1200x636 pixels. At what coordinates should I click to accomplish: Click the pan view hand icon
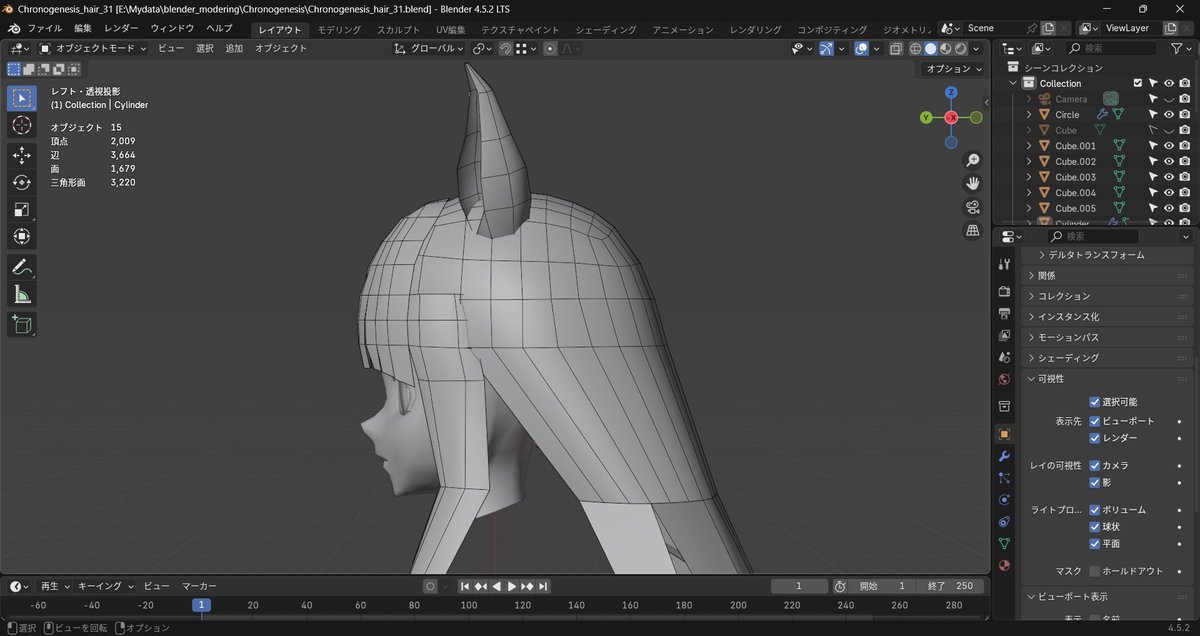coord(972,184)
